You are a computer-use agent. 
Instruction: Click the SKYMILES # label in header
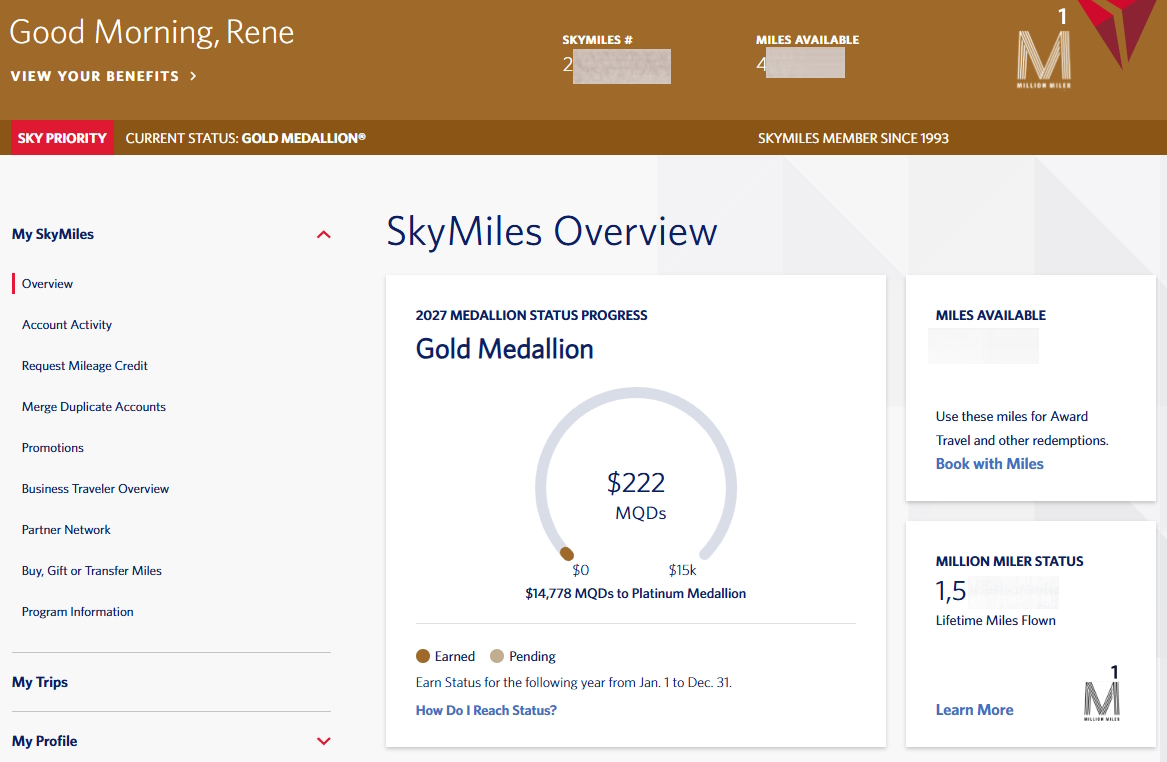pos(597,40)
